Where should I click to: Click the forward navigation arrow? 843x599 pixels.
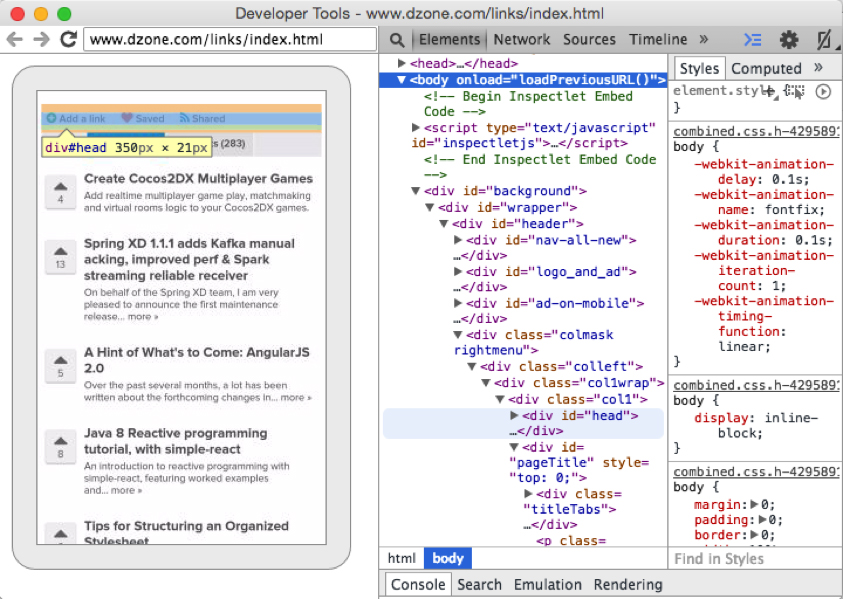tap(41, 40)
